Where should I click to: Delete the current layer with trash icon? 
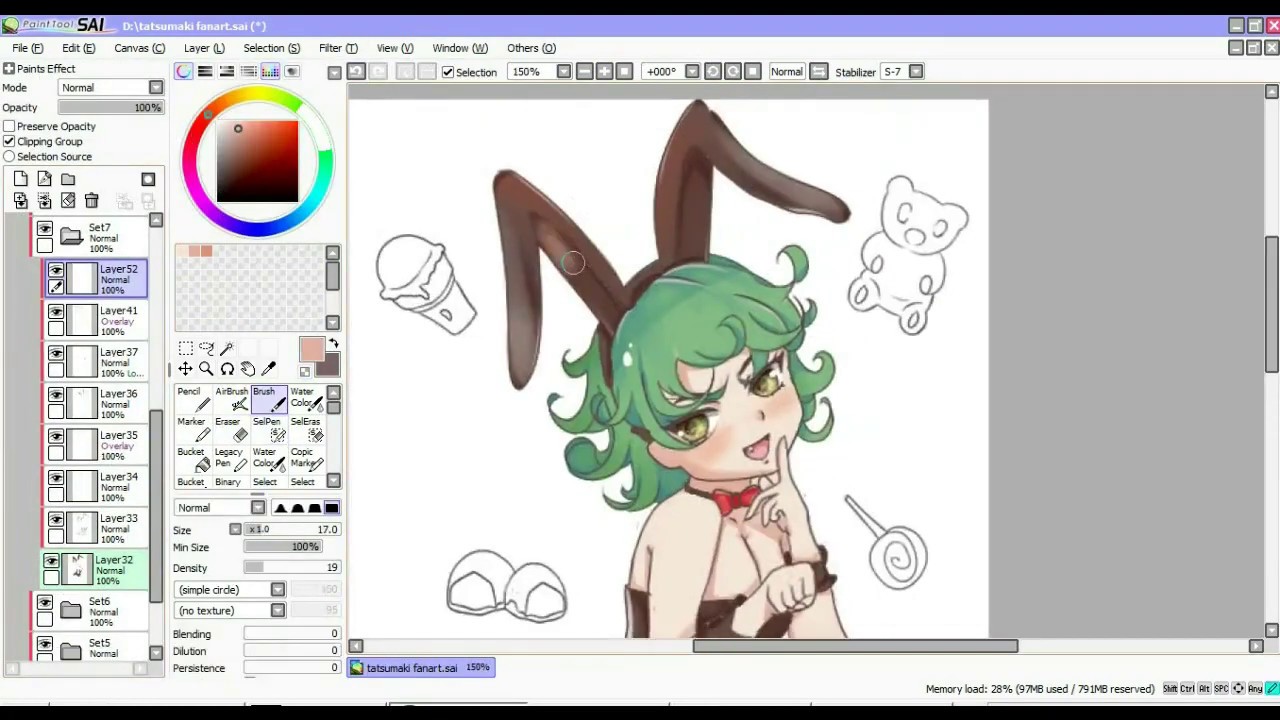(92, 201)
